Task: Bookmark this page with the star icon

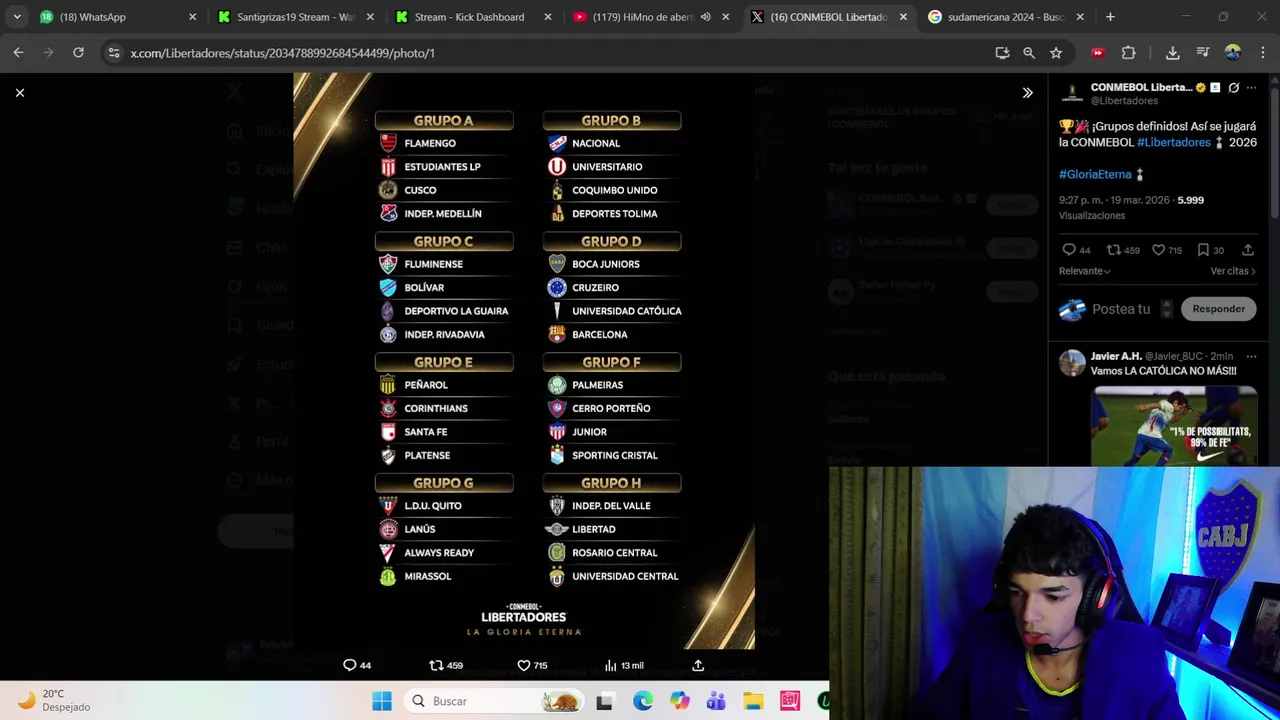Action: [1056, 53]
